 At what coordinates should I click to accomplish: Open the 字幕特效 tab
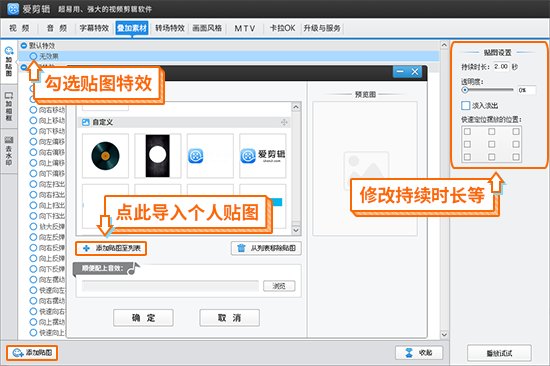pos(94,28)
